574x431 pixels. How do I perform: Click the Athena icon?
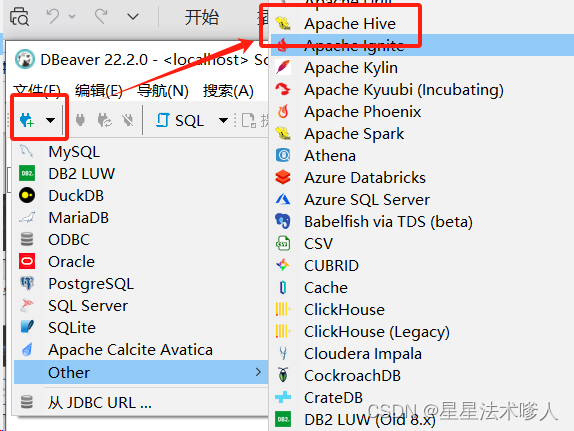point(283,156)
